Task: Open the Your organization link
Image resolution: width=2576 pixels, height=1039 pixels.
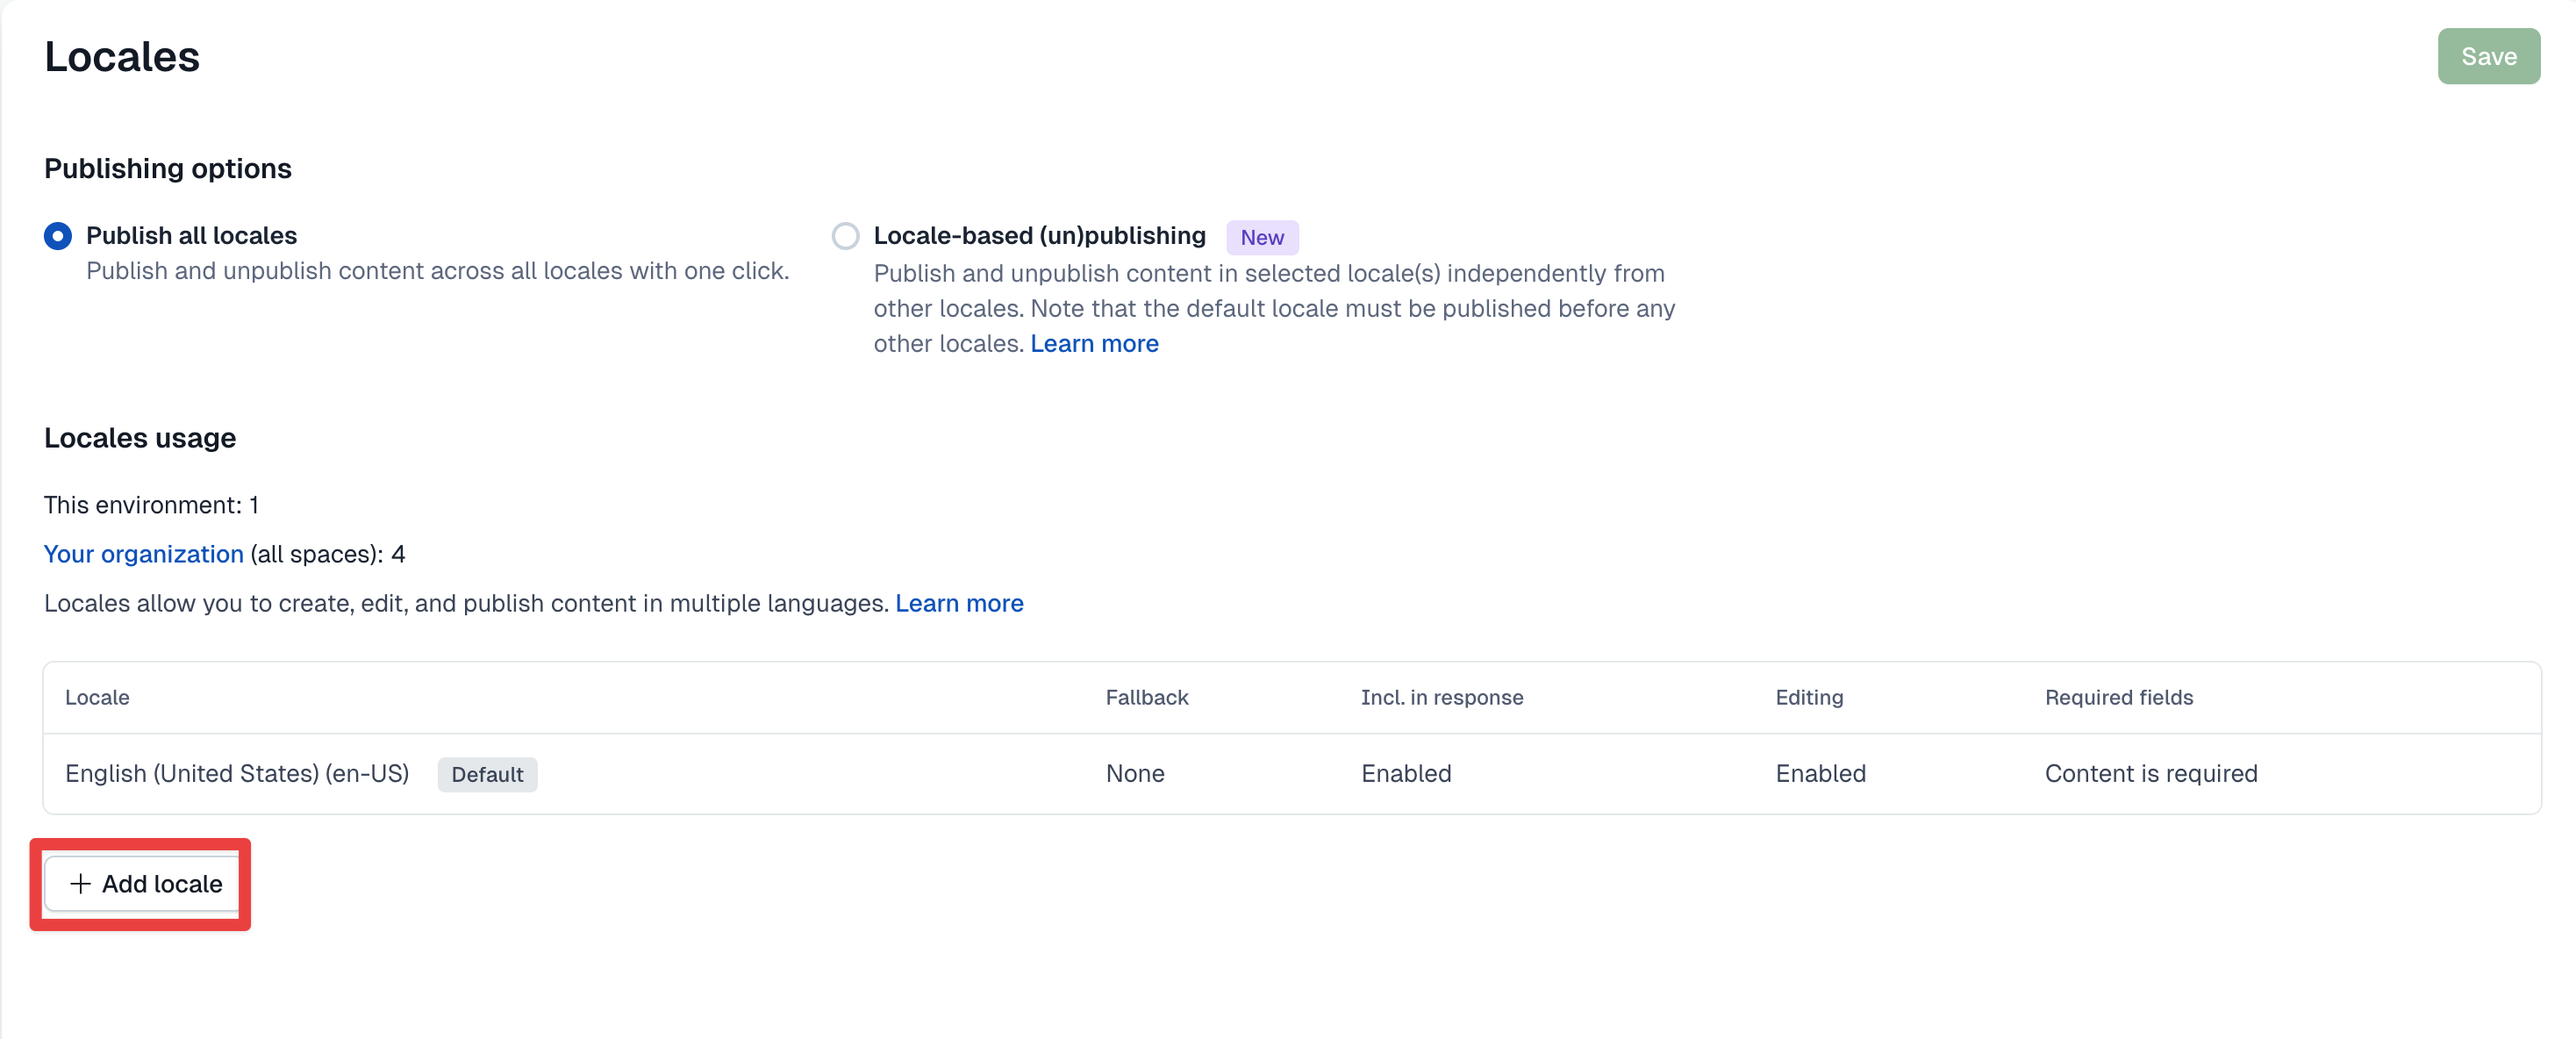Action: coord(143,554)
